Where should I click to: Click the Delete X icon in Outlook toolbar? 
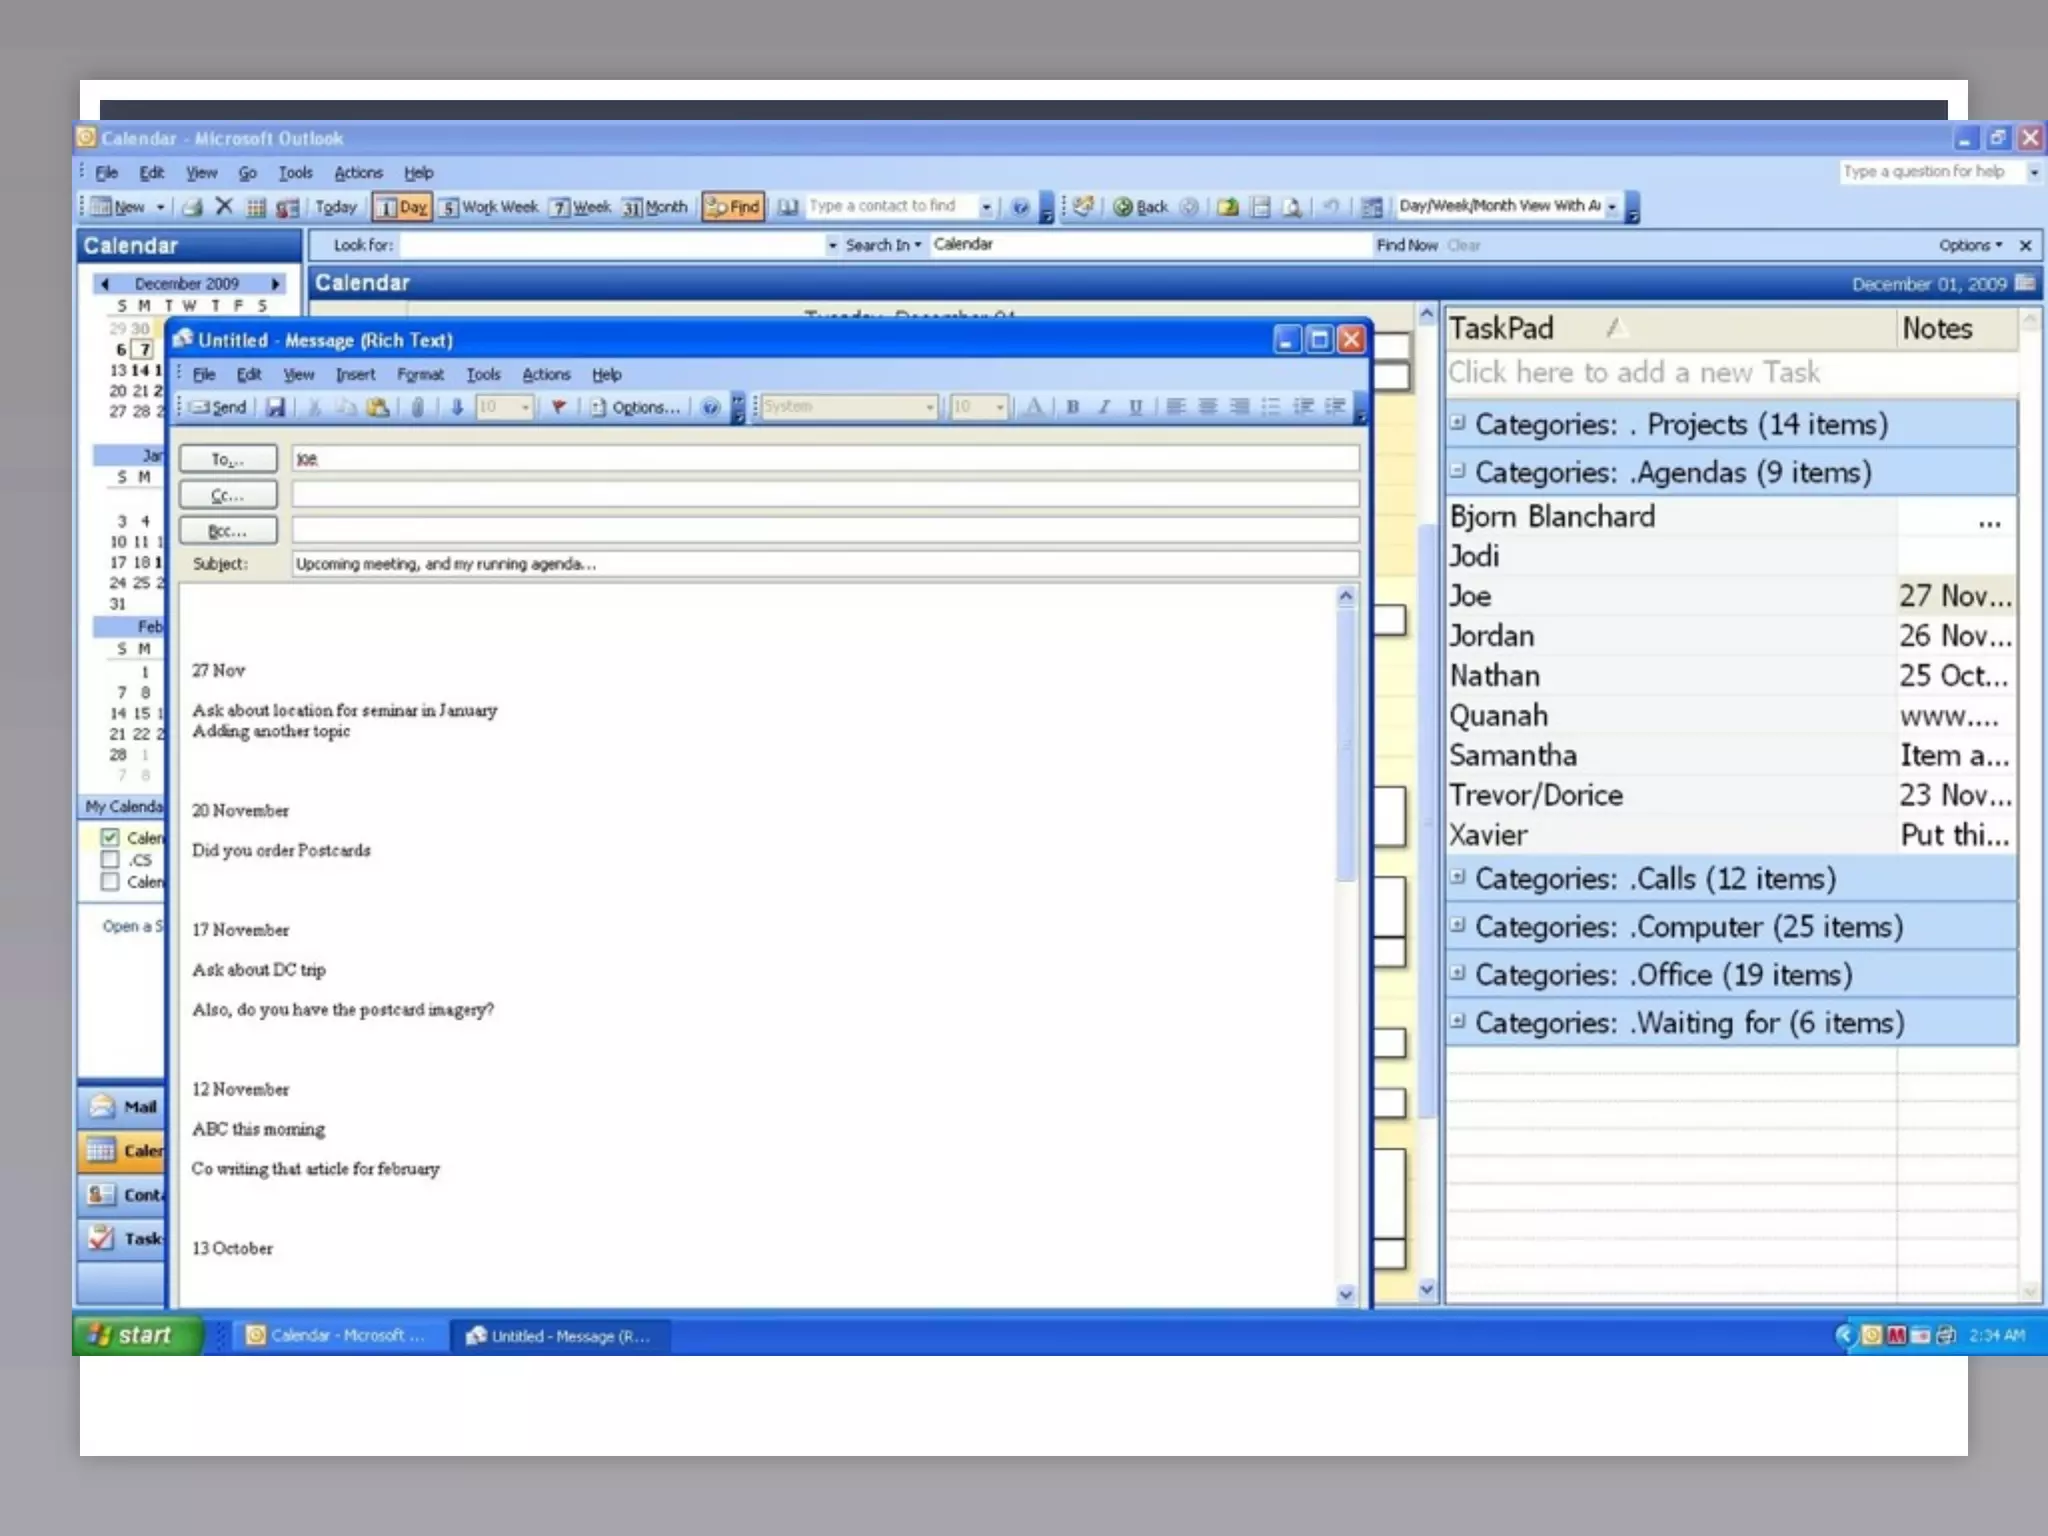pyautogui.click(x=224, y=206)
